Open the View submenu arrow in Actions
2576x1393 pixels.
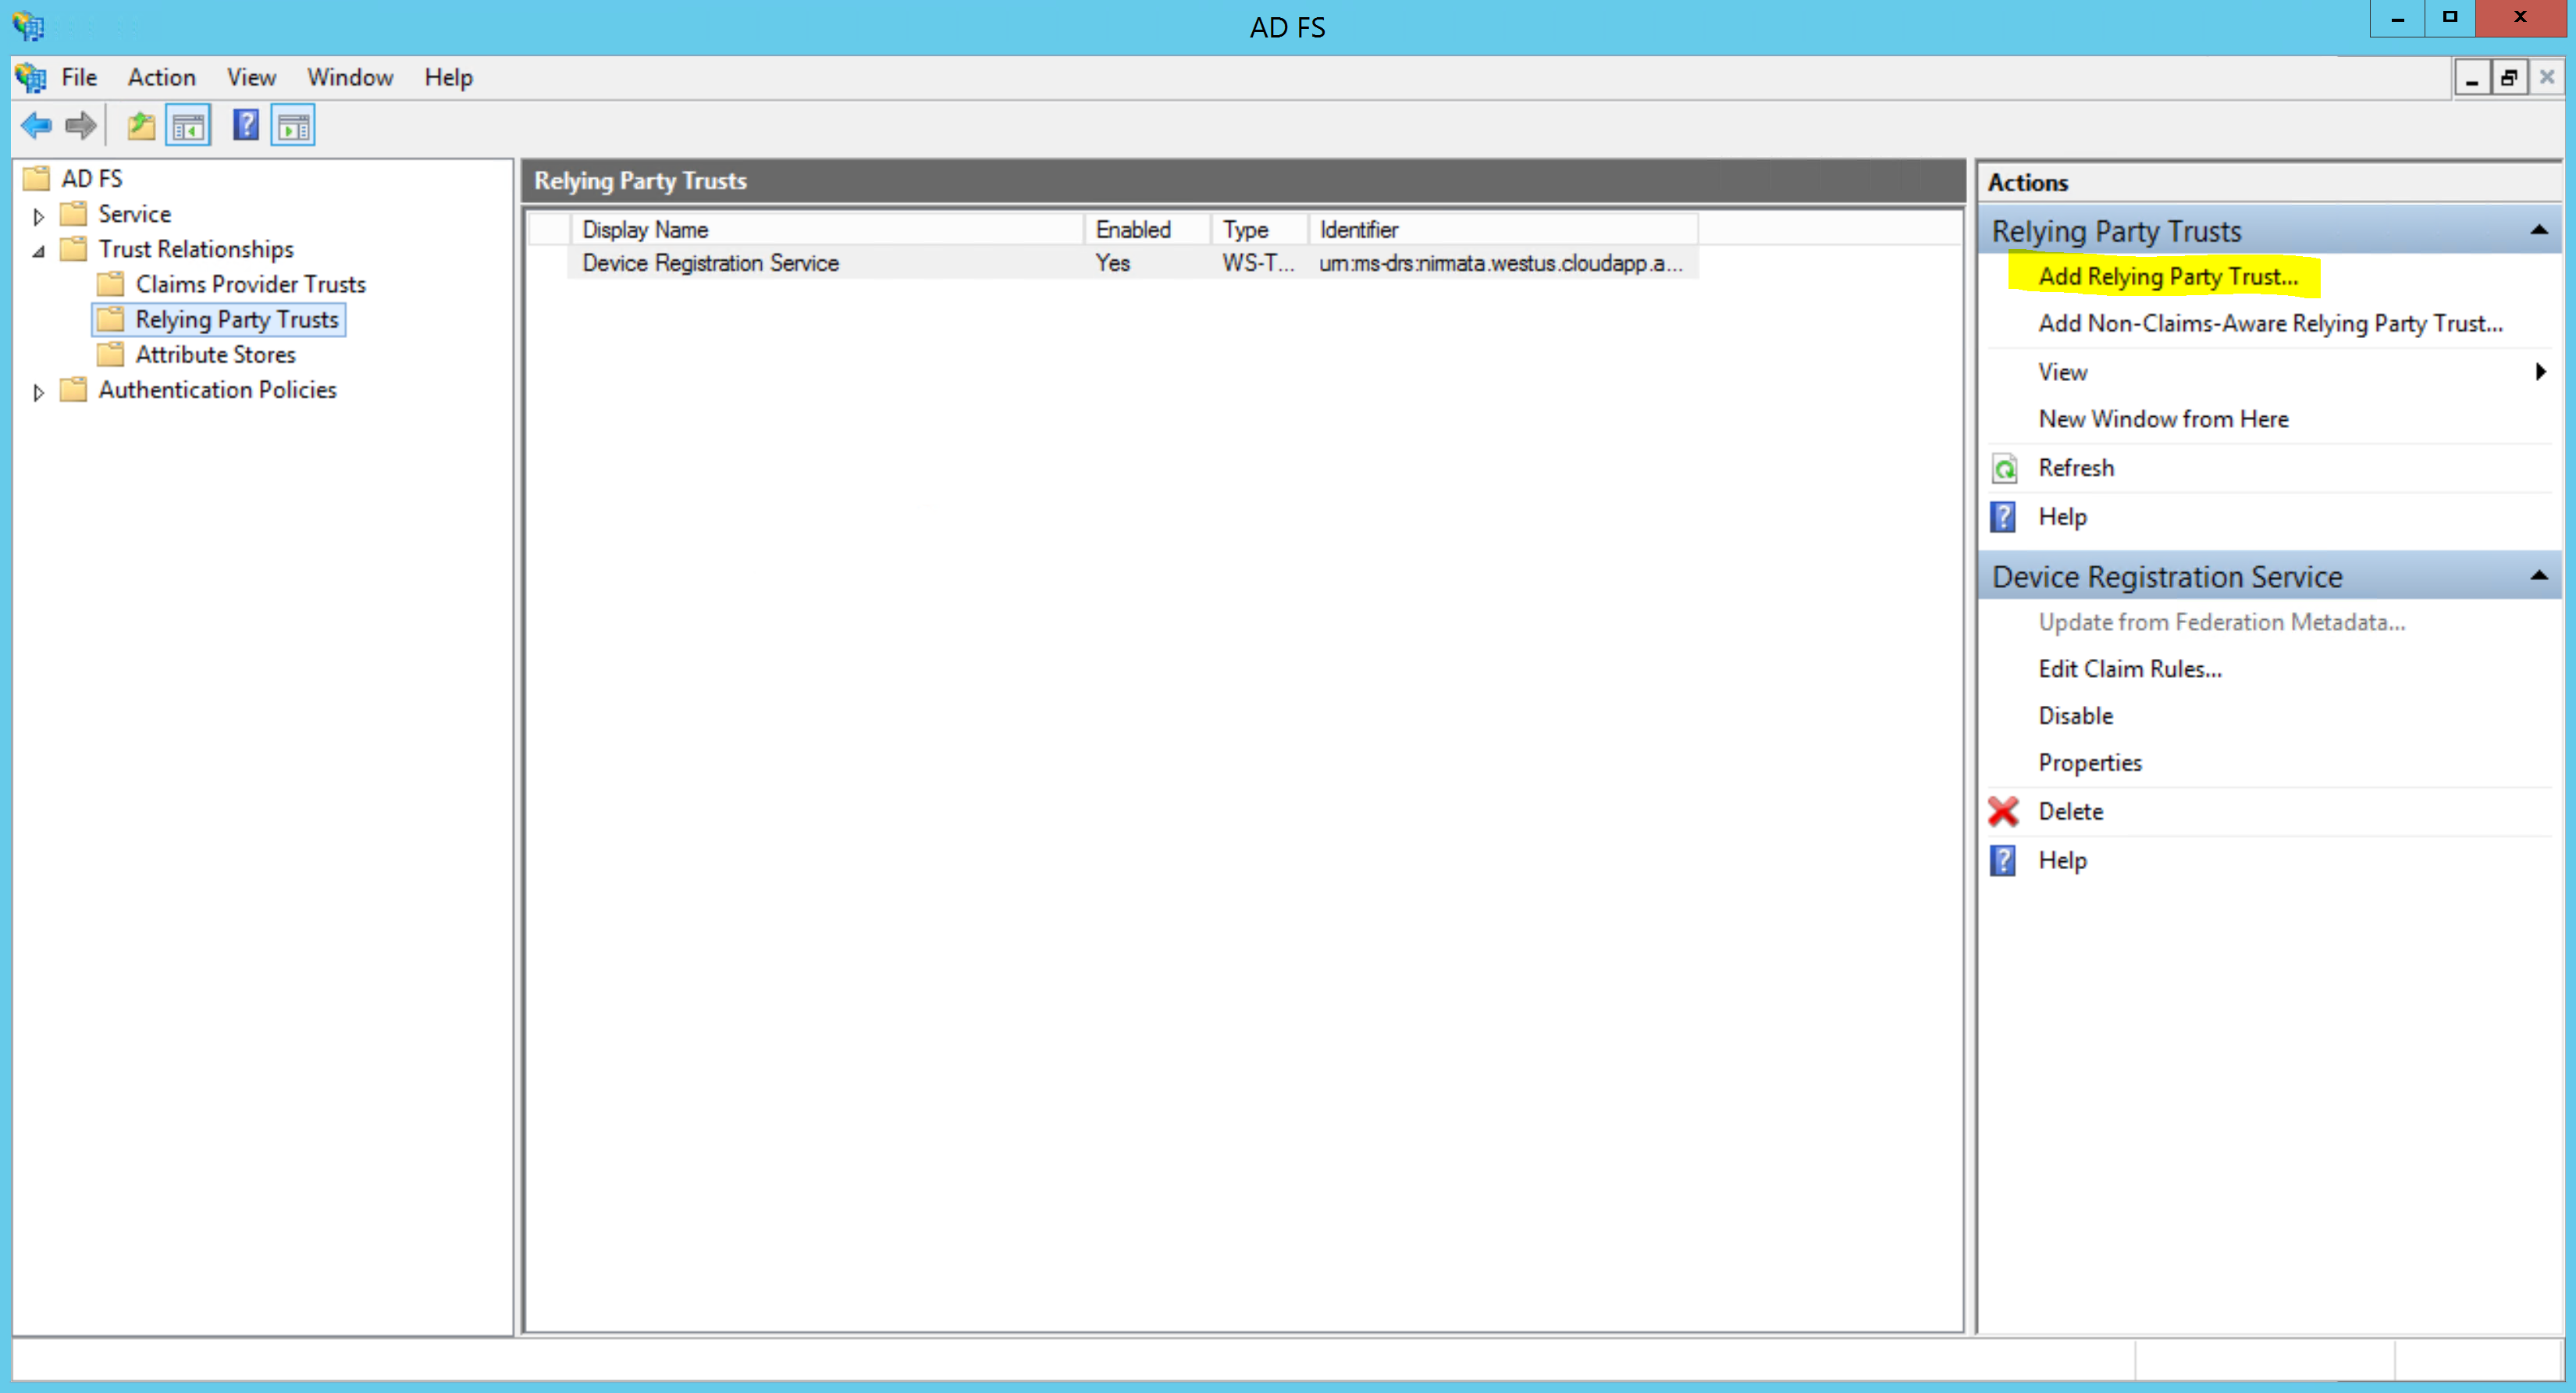pos(2540,372)
